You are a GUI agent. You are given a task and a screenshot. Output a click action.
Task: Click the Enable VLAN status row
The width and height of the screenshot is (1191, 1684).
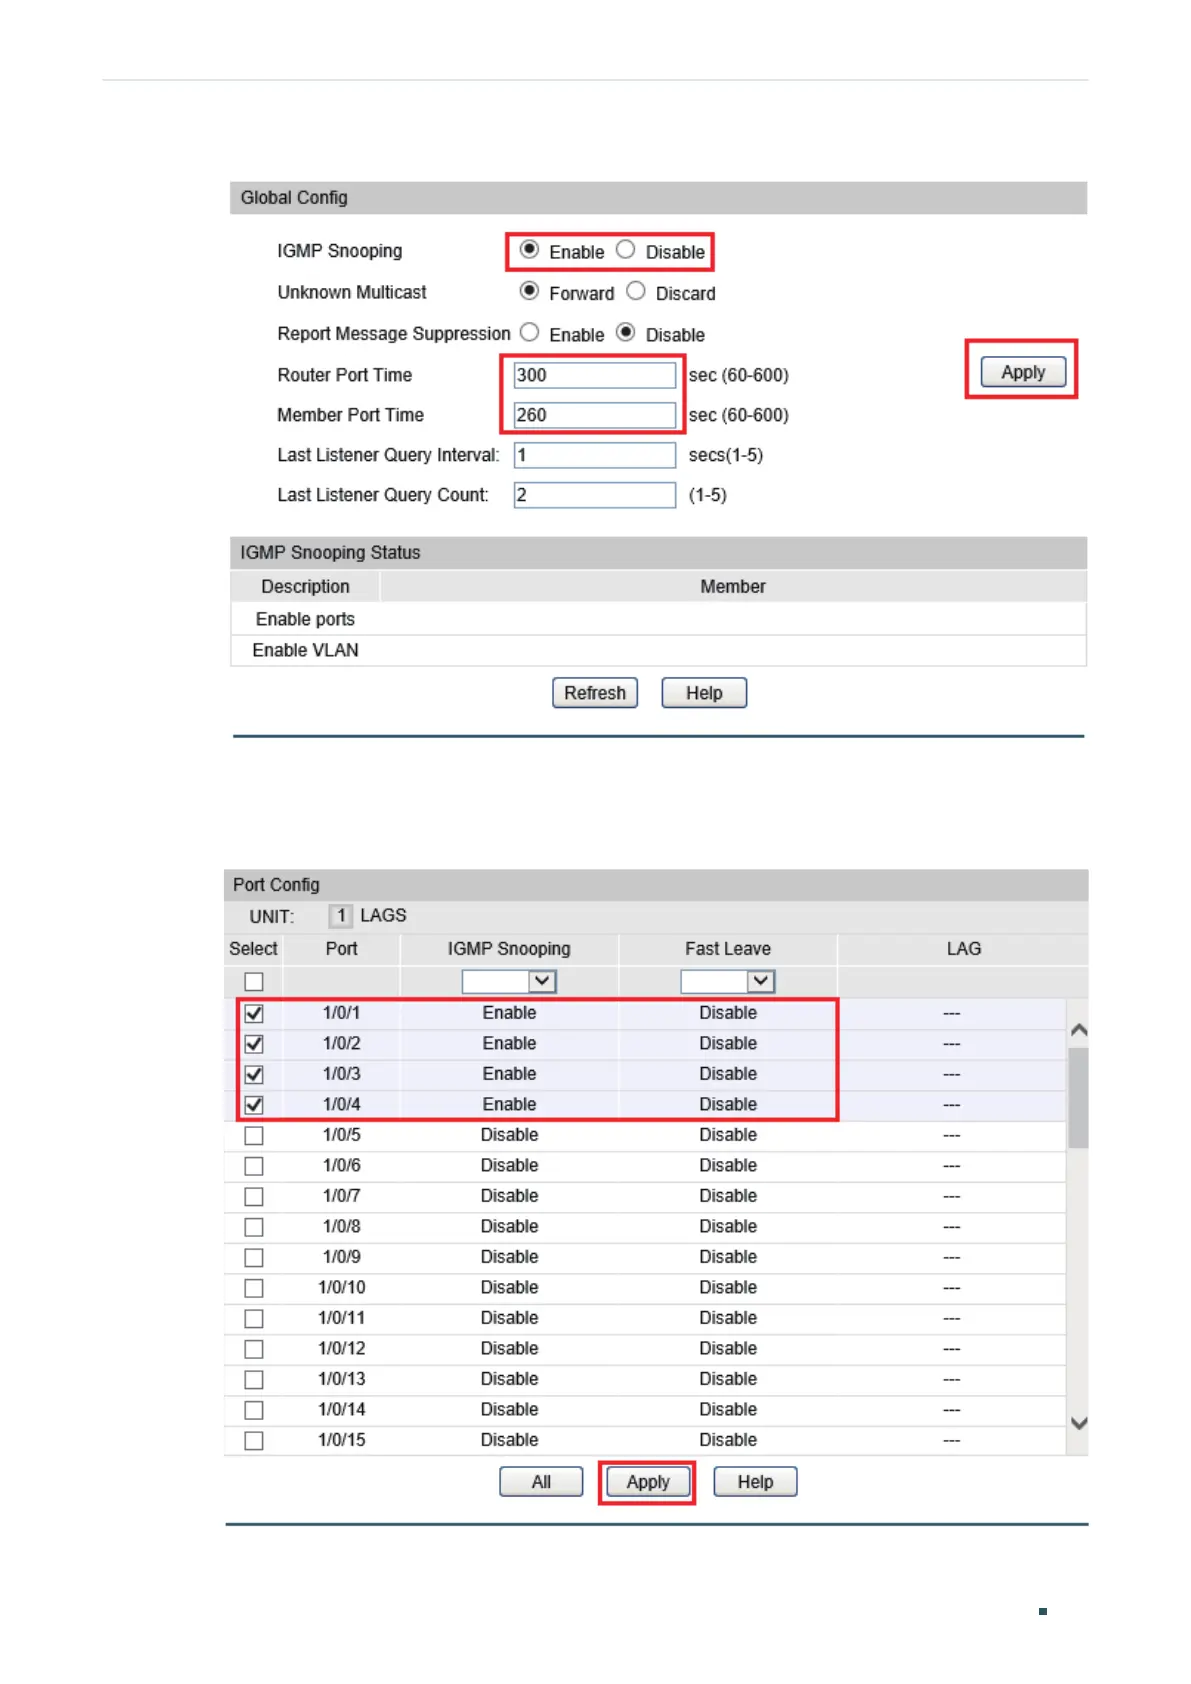(658, 650)
